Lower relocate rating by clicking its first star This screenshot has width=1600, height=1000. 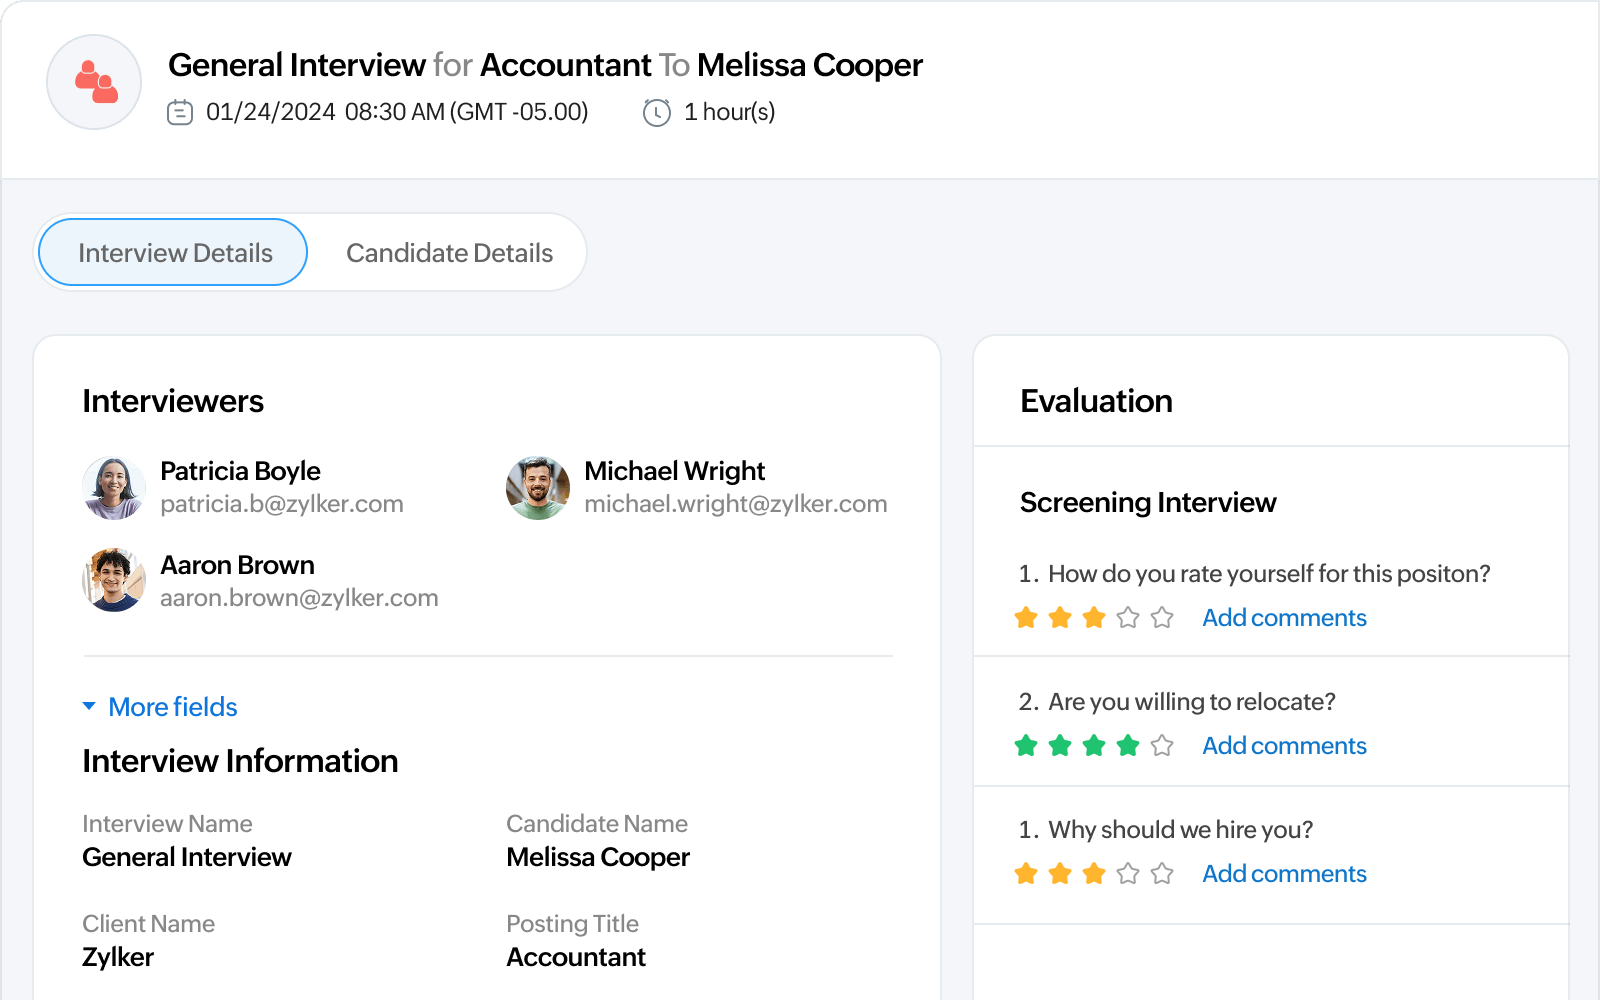[x=1026, y=746]
